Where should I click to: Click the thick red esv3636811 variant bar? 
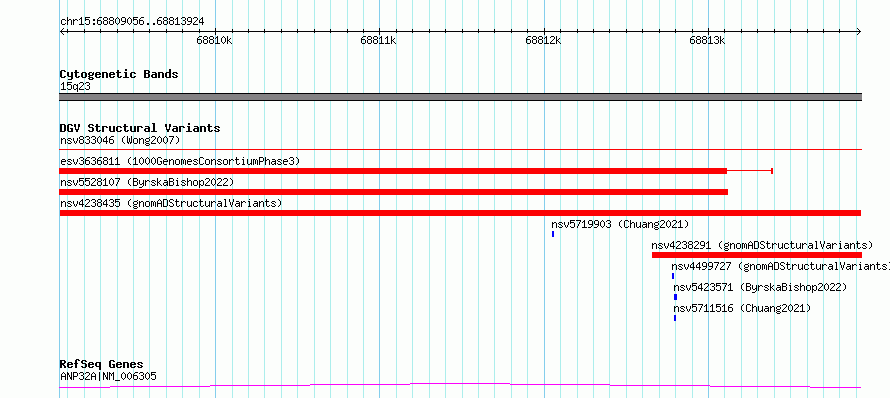393,171
